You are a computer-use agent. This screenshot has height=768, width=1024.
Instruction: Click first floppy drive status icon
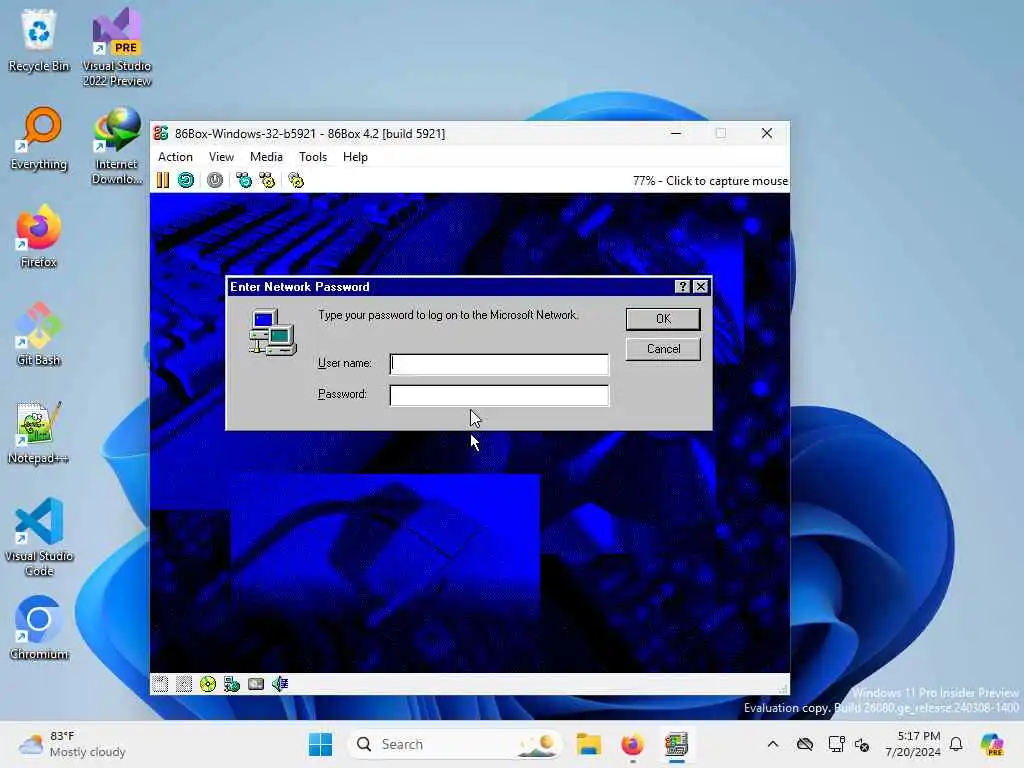[160, 684]
